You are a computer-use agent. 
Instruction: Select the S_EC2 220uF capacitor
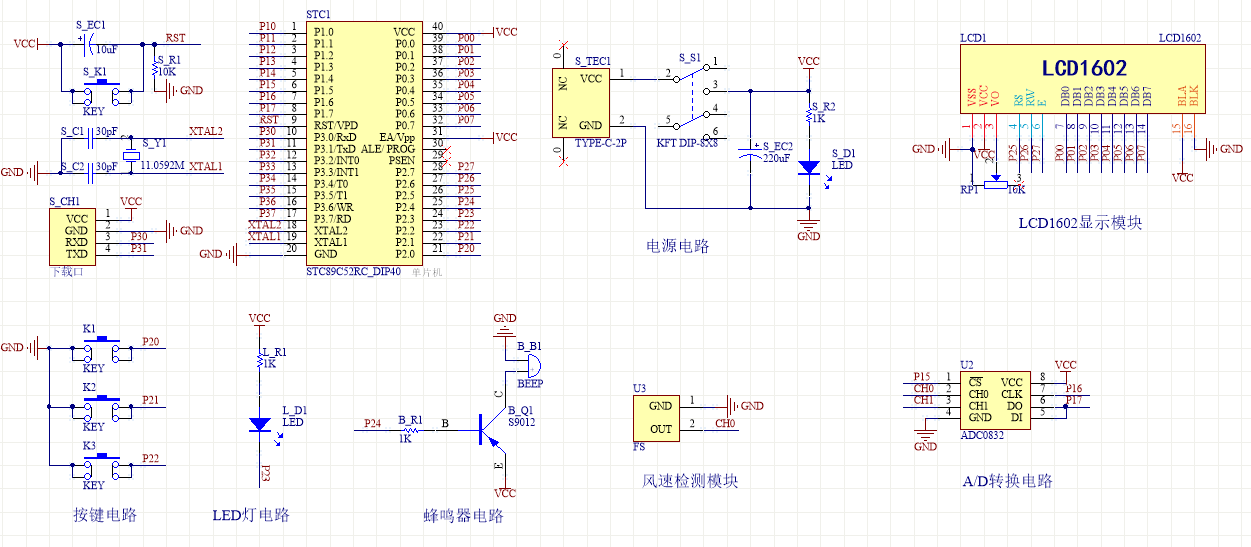pyautogui.click(x=751, y=154)
